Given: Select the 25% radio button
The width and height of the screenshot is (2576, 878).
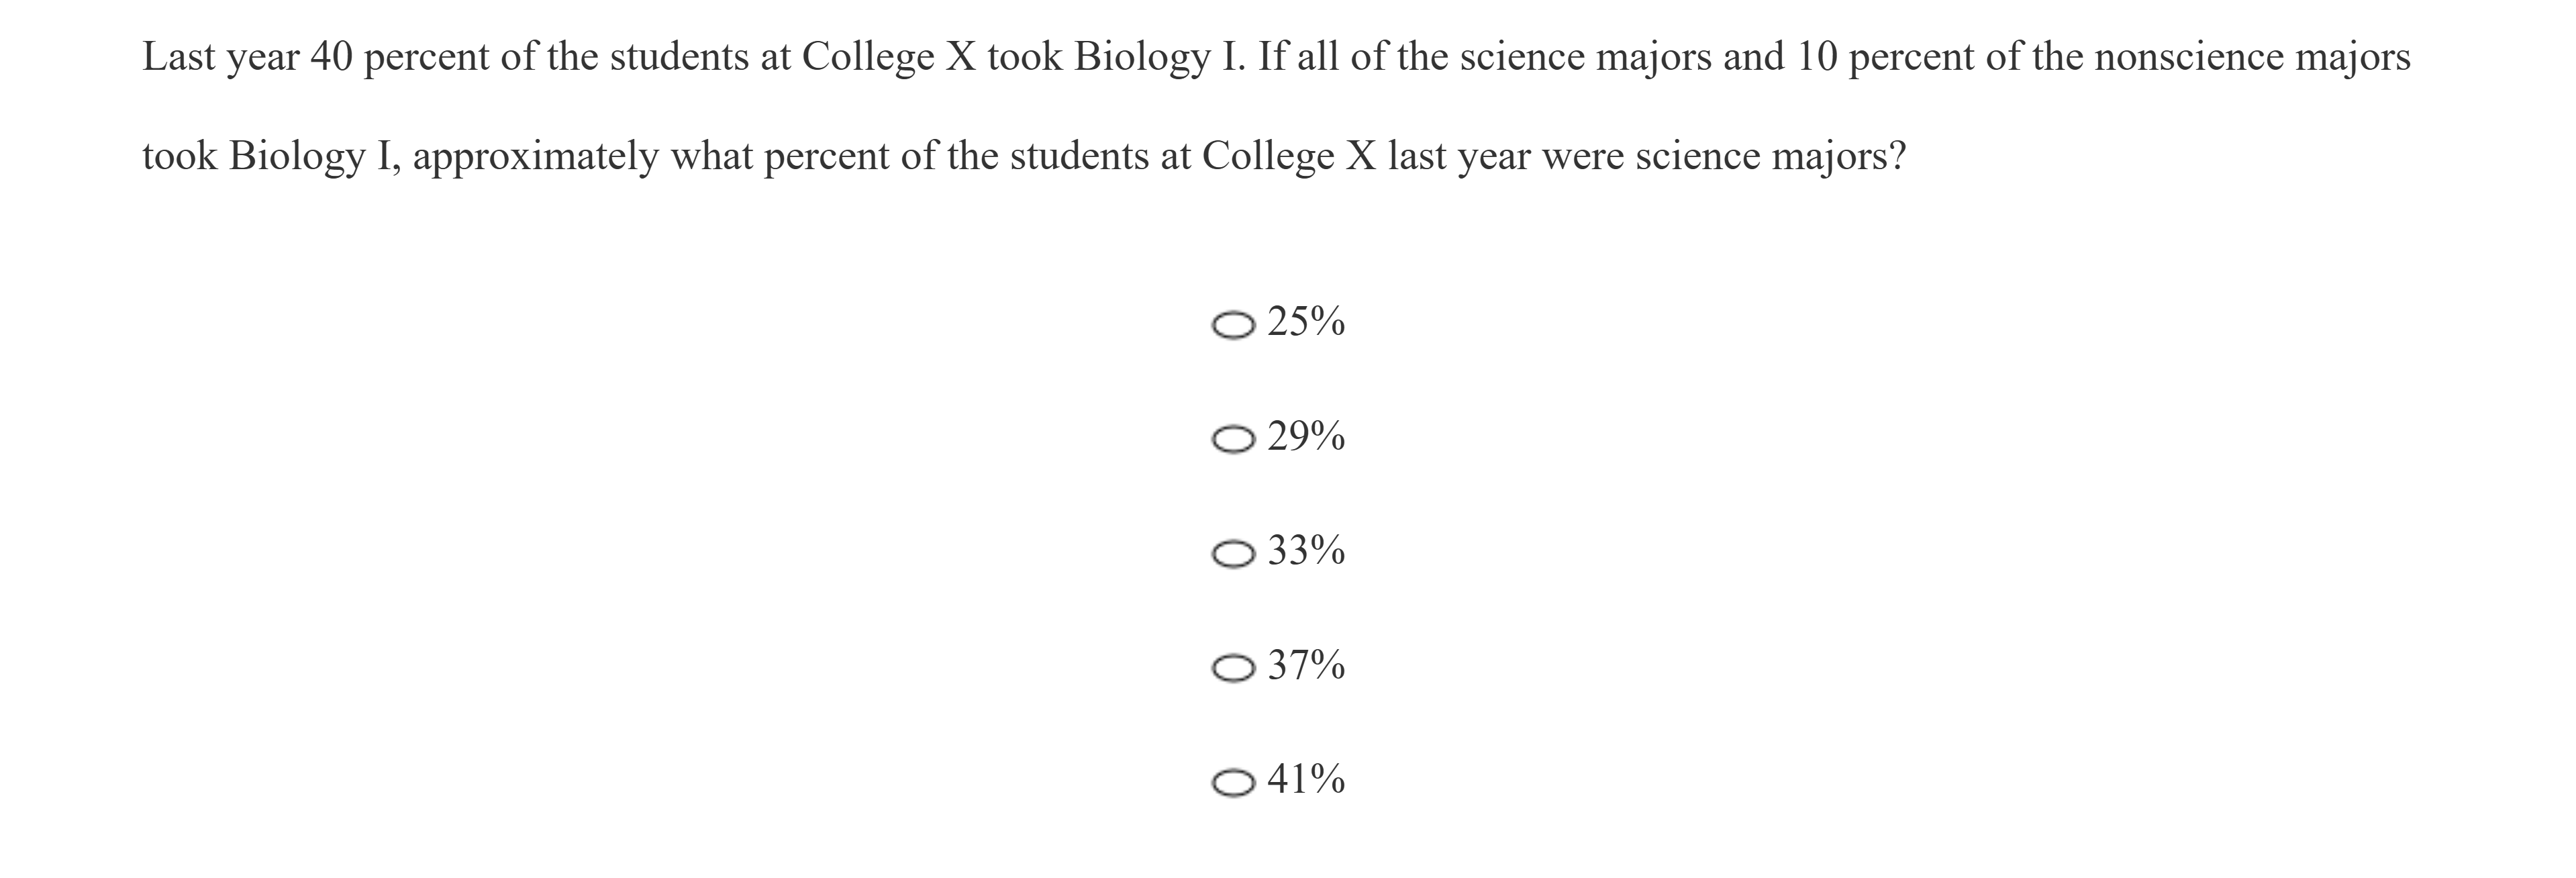Looking at the screenshot, I should (1232, 325).
